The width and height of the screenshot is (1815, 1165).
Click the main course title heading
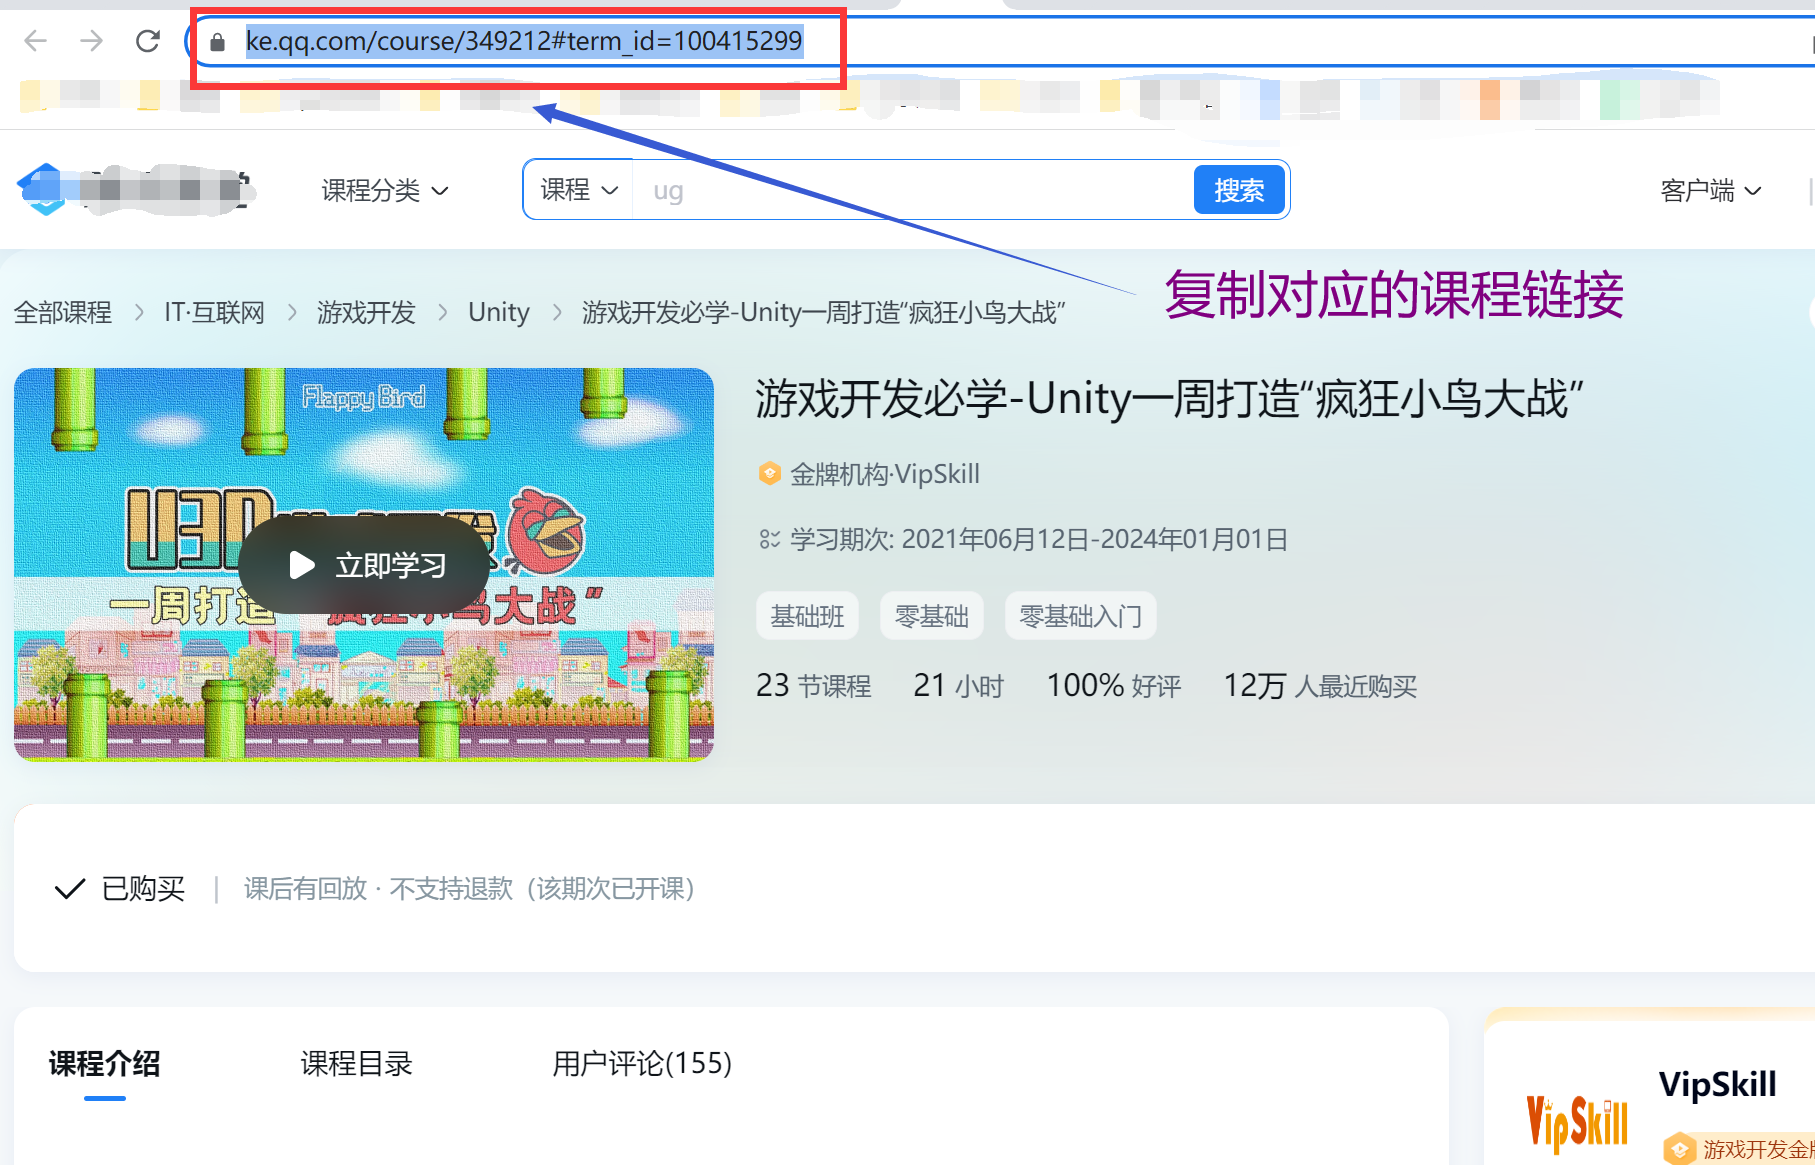[1169, 399]
